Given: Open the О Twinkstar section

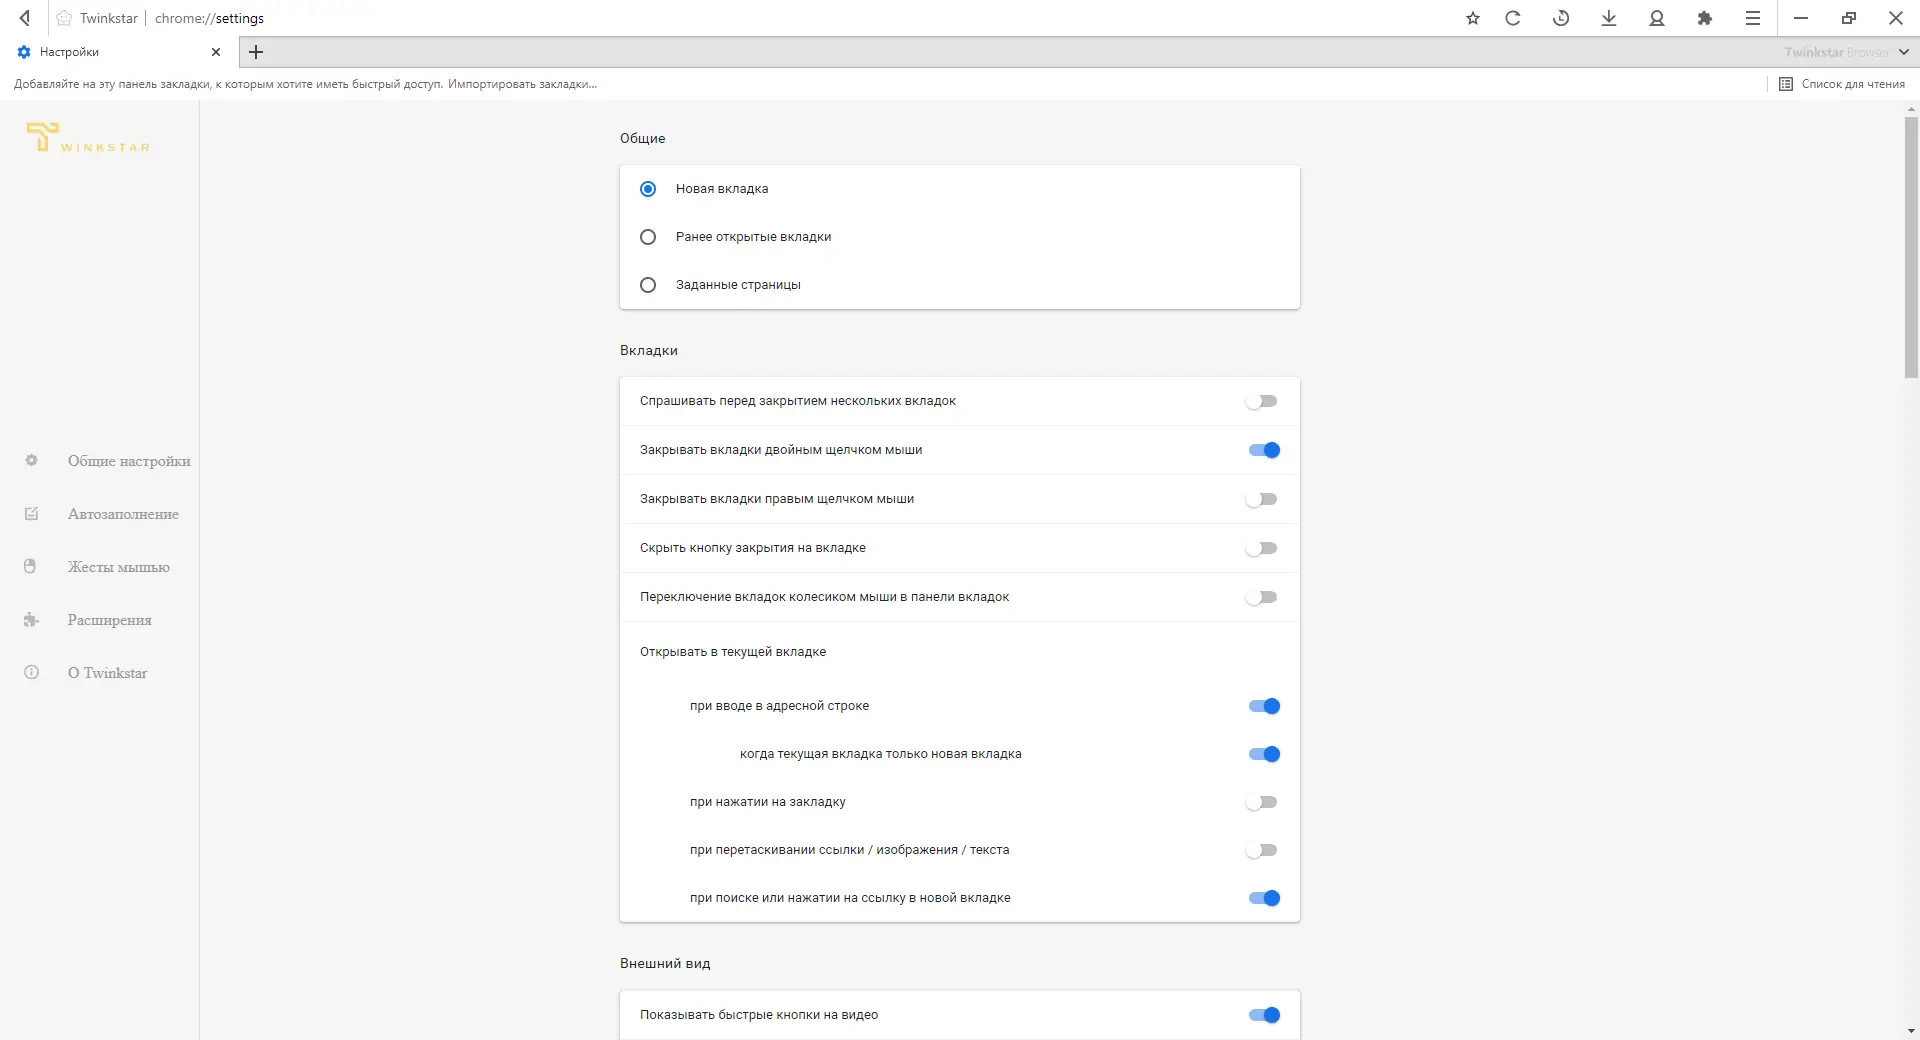Looking at the screenshot, I should point(106,672).
